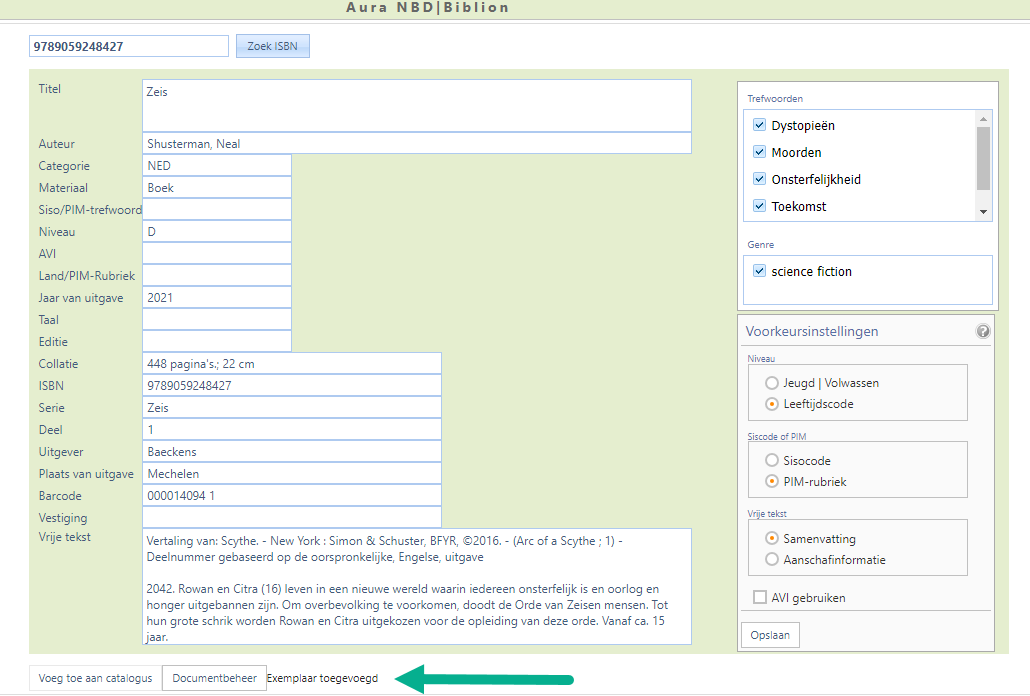This screenshot has width=1030, height=696.
Task: Click the Opslaan button
Action: 770,636
